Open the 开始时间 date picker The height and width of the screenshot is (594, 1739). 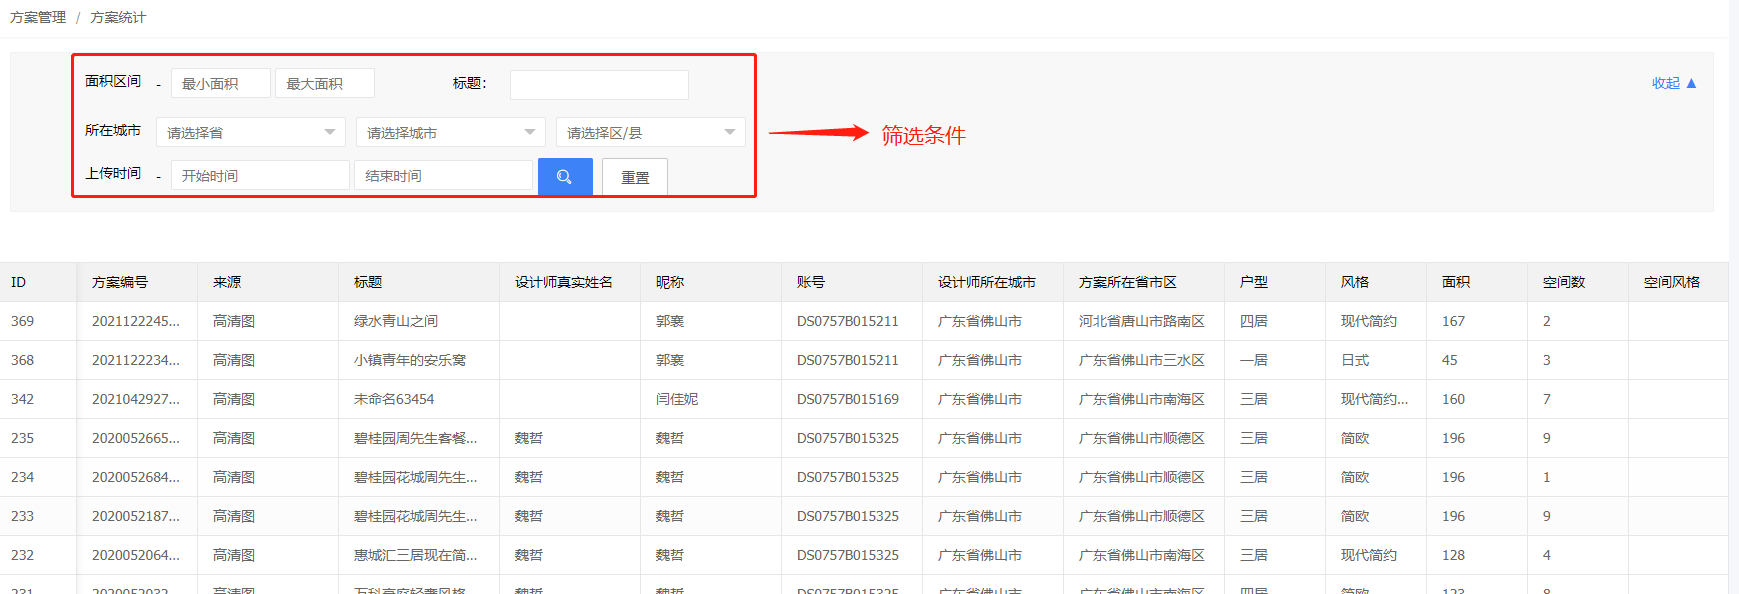click(x=260, y=176)
